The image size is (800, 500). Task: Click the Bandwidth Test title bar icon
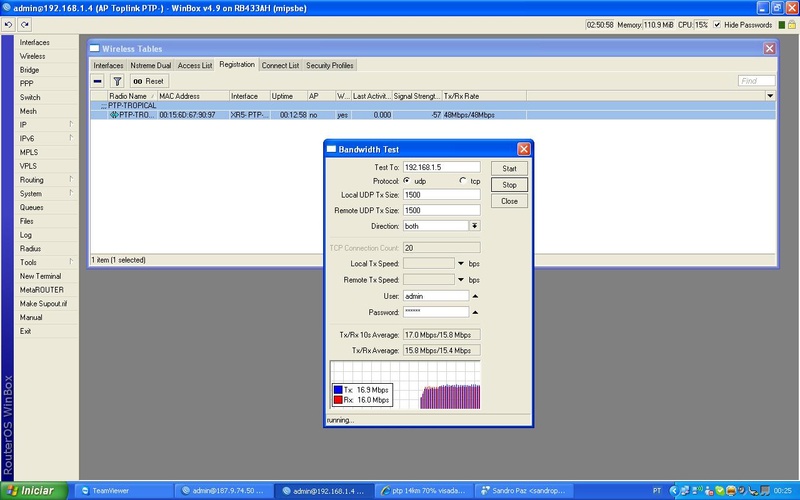332,149
